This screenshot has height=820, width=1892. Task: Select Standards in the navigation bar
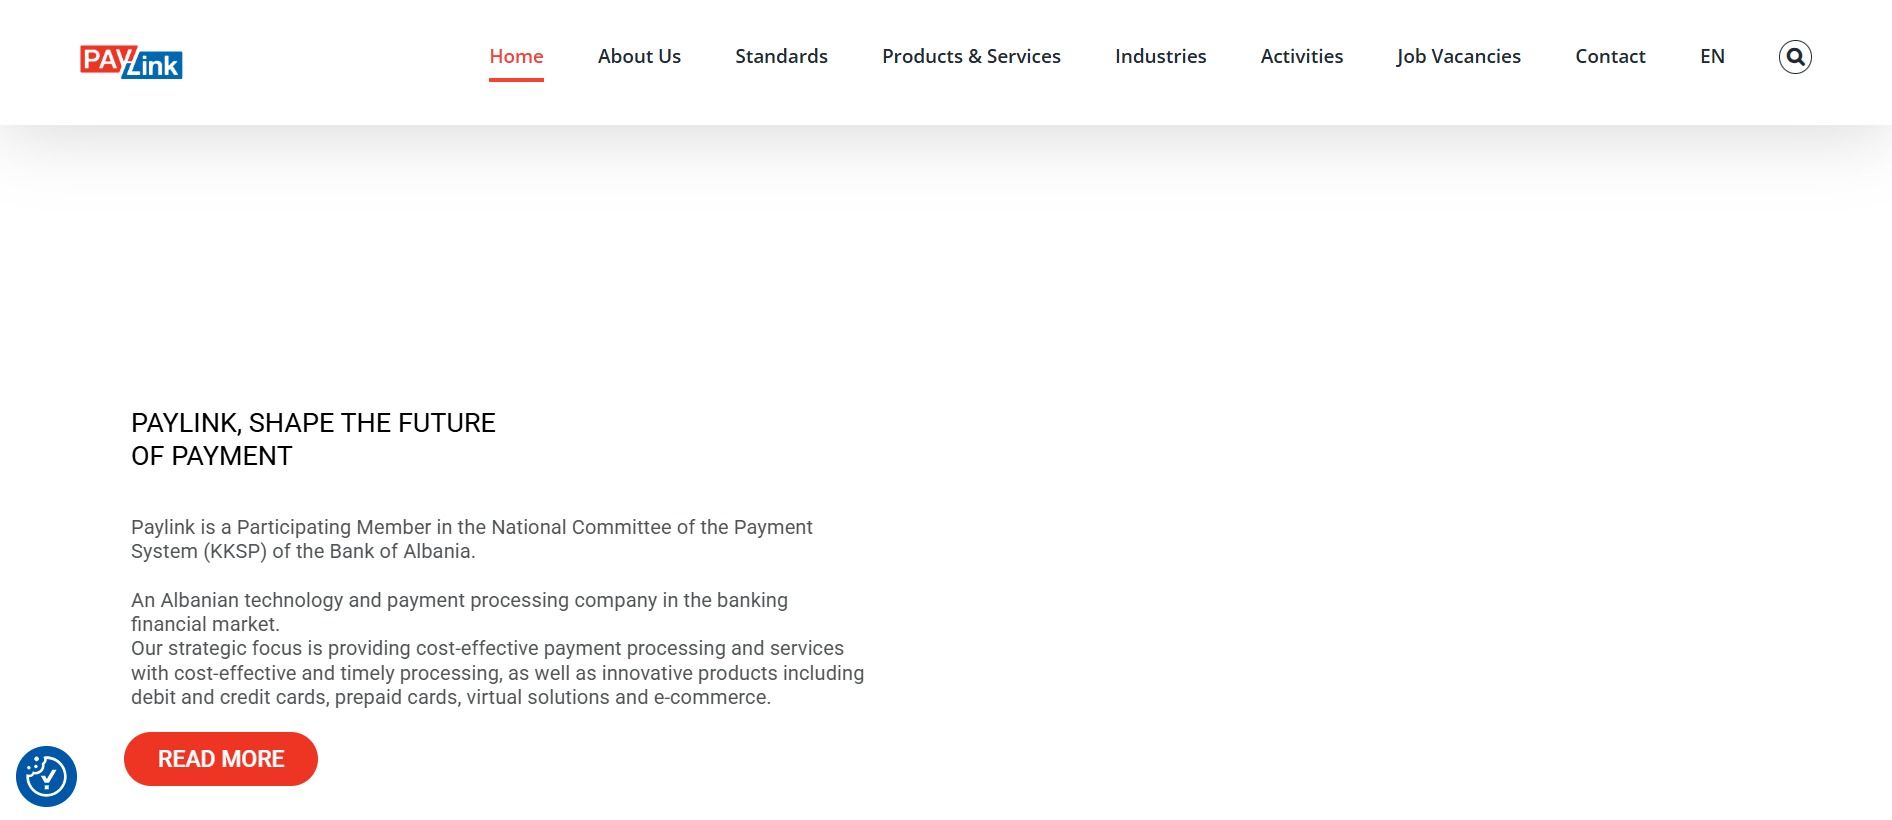point(781,57)
